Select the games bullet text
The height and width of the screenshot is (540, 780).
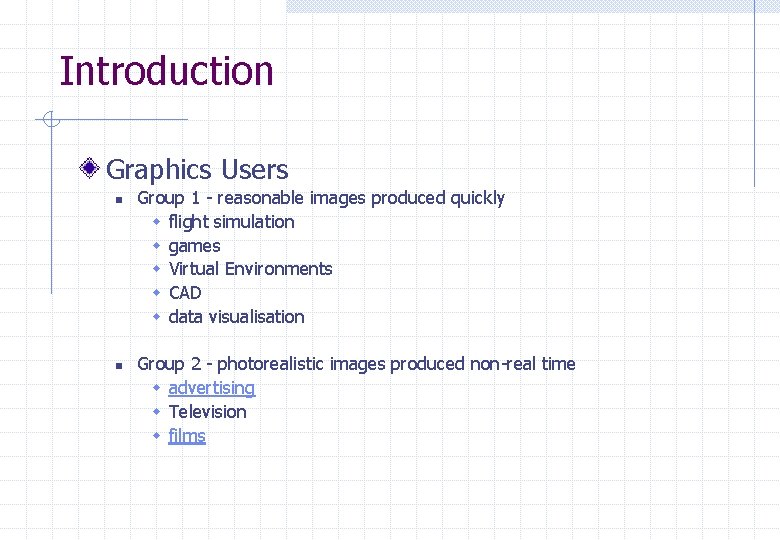pos(195,246)
